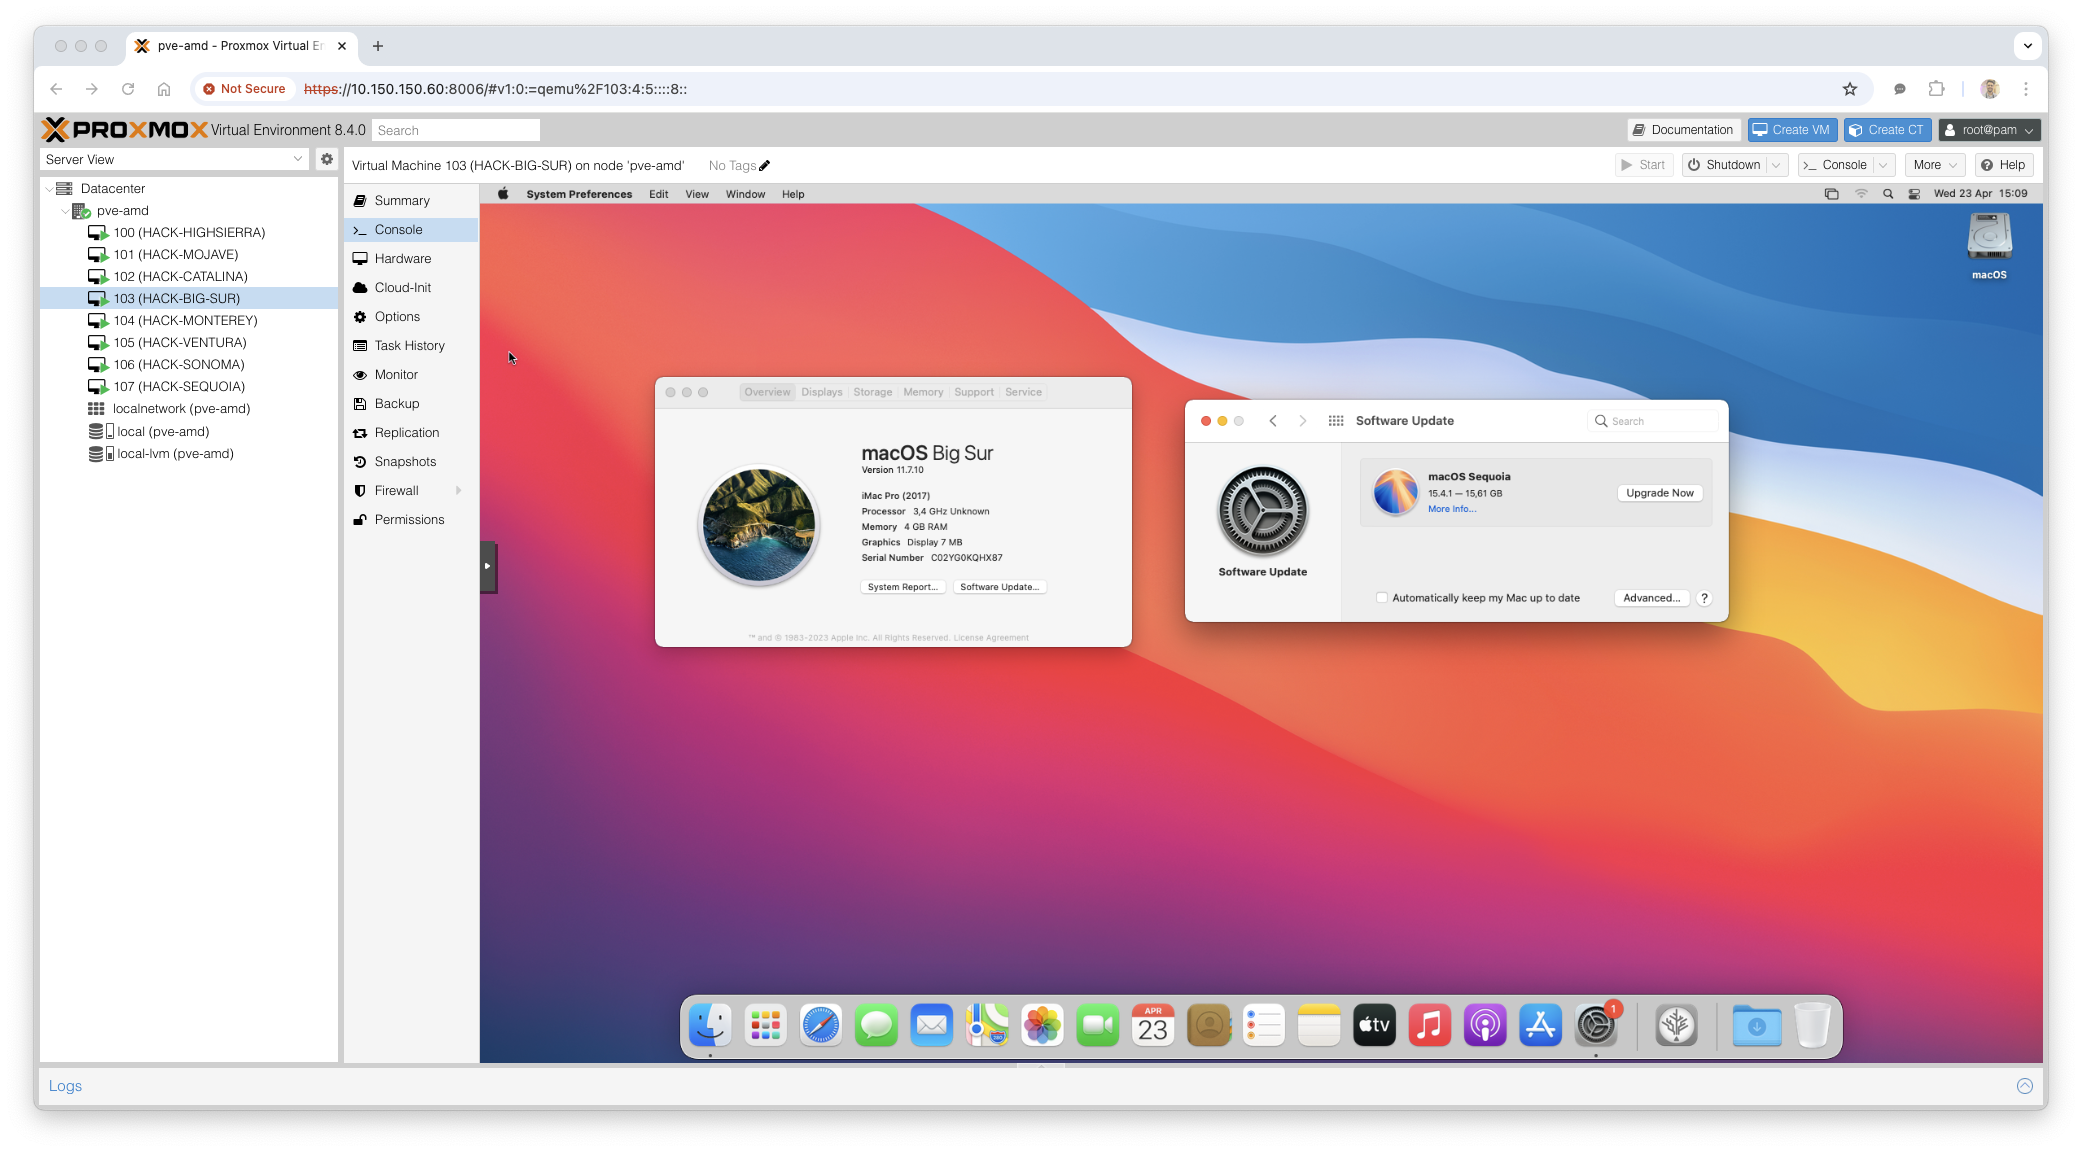This screenshot has width=2082, height=1152.
Task: Open Server View settings gear
Action: (326, 159)
